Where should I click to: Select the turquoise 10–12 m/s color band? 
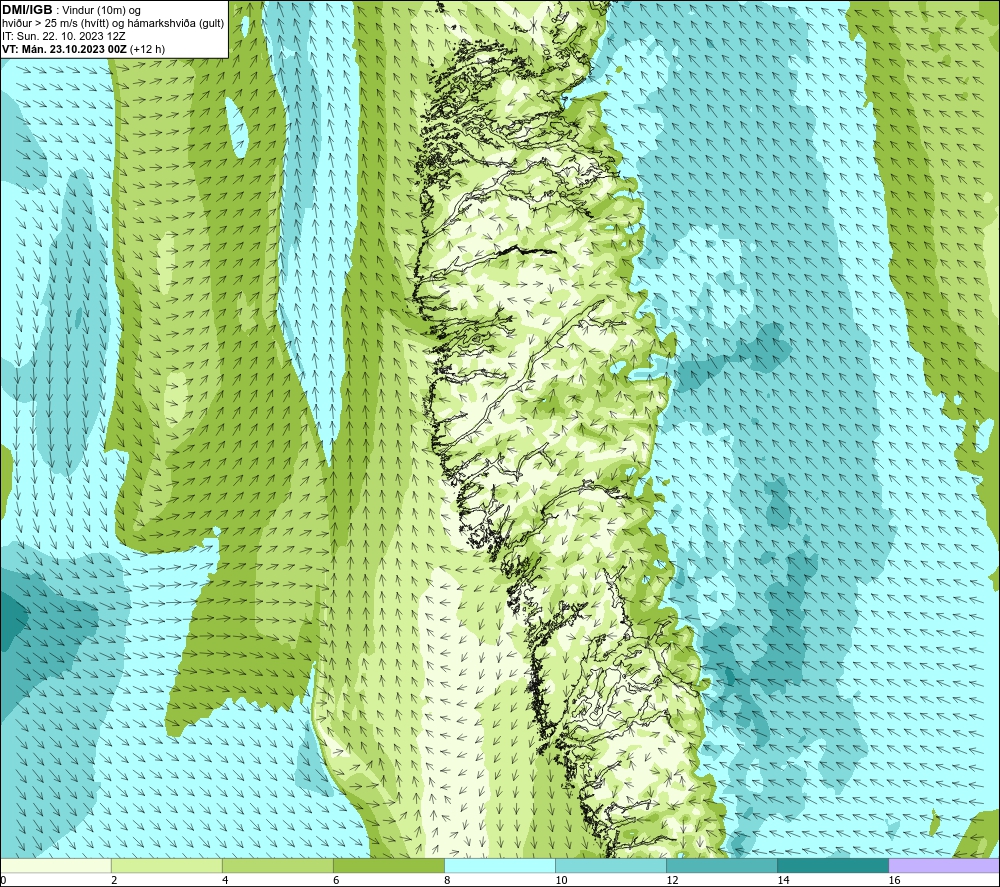611,866
